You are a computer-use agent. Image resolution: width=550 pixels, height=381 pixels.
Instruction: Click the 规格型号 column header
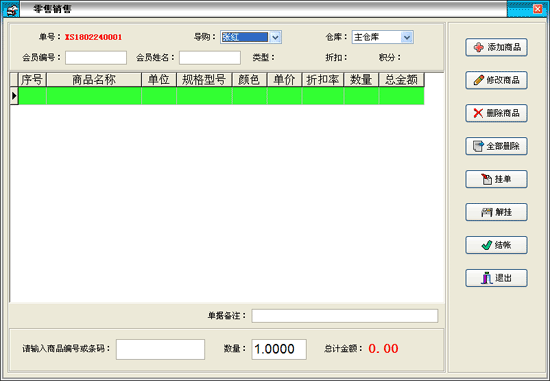pyautogui.click(x=204, y=80)
